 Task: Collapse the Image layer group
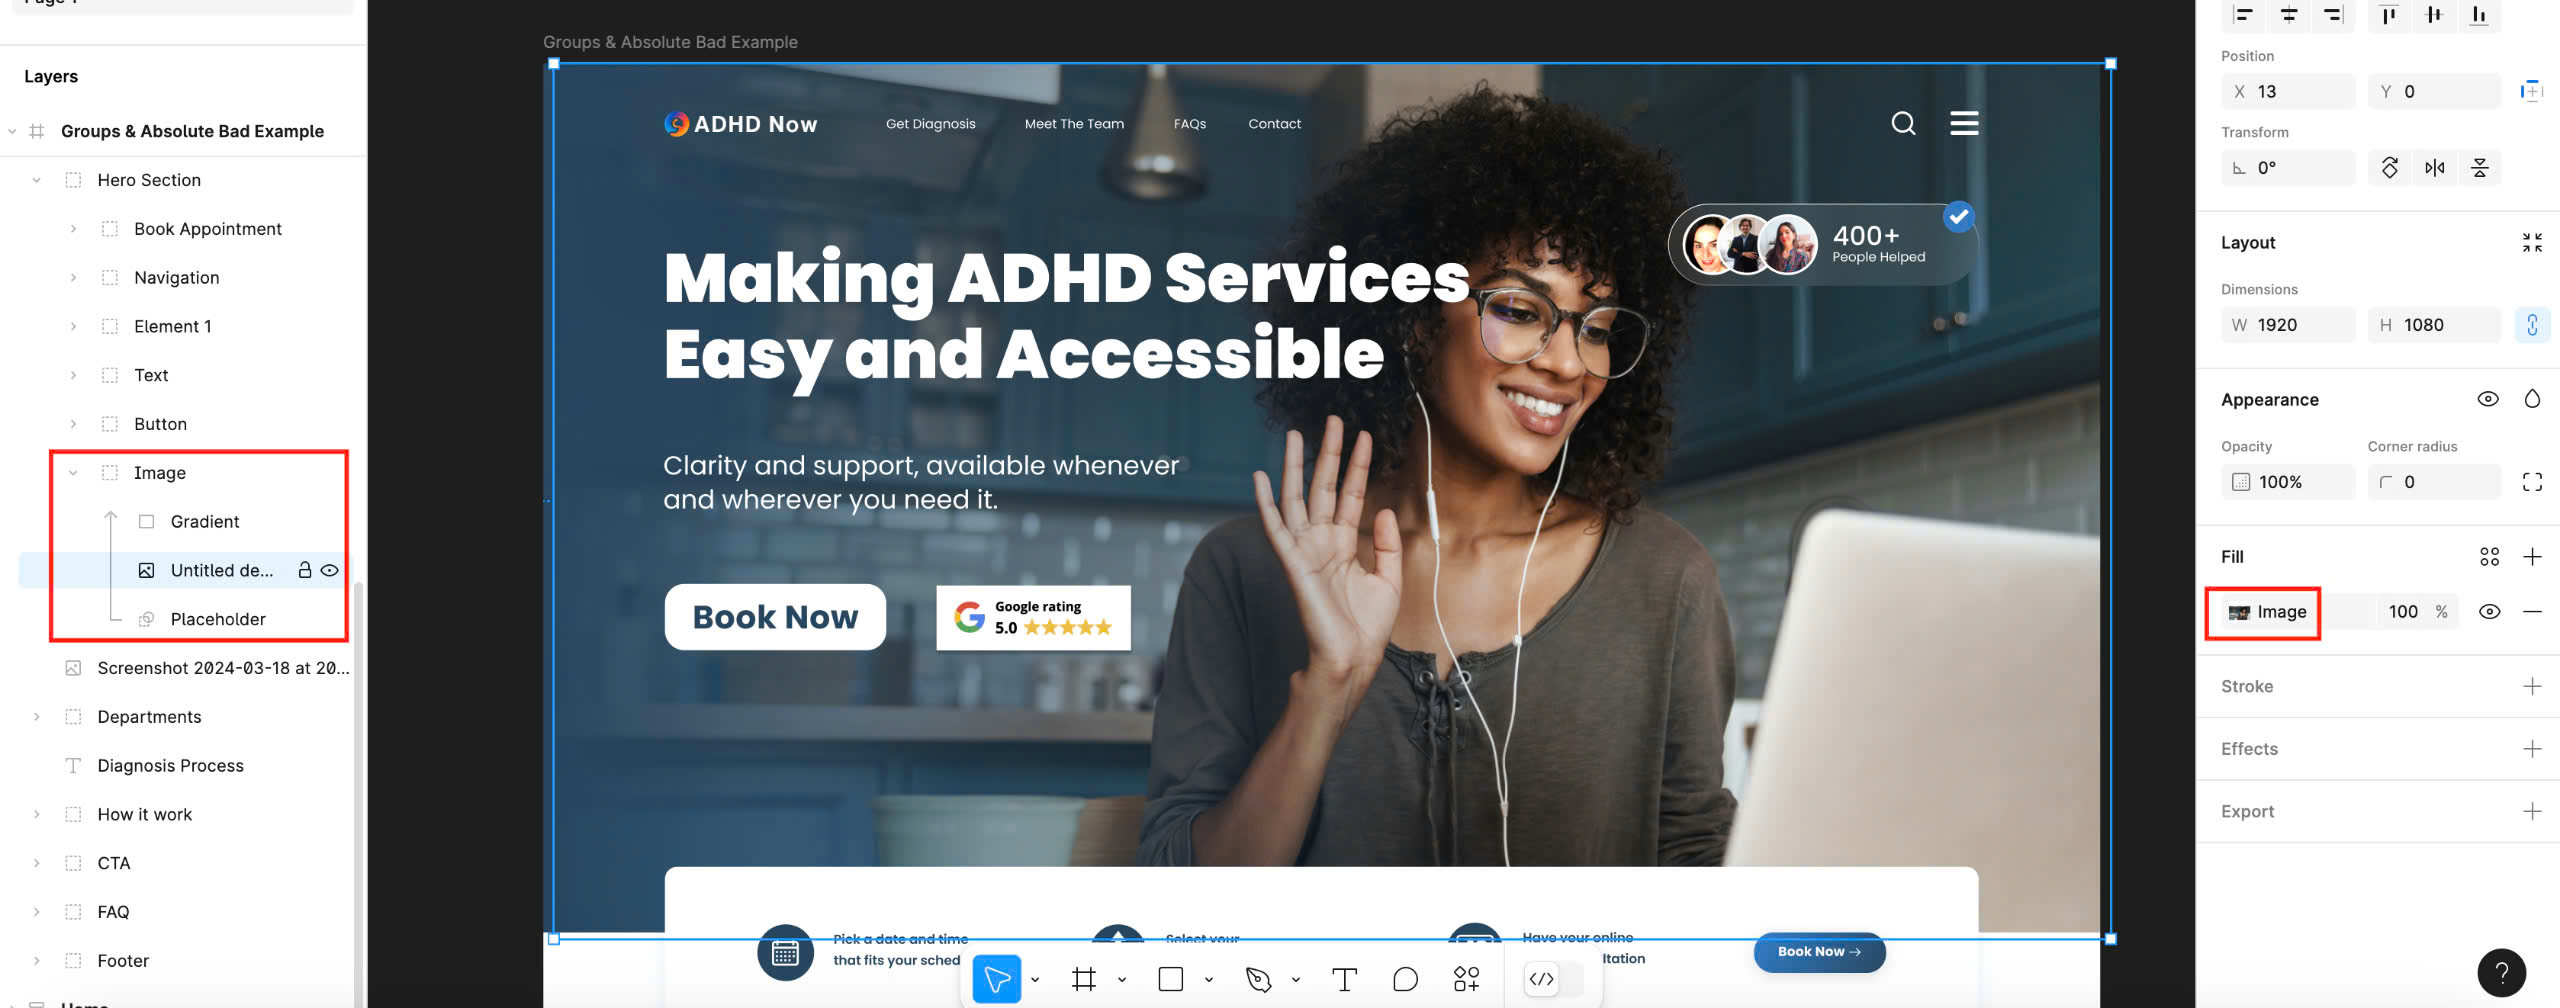click(73, 473)
